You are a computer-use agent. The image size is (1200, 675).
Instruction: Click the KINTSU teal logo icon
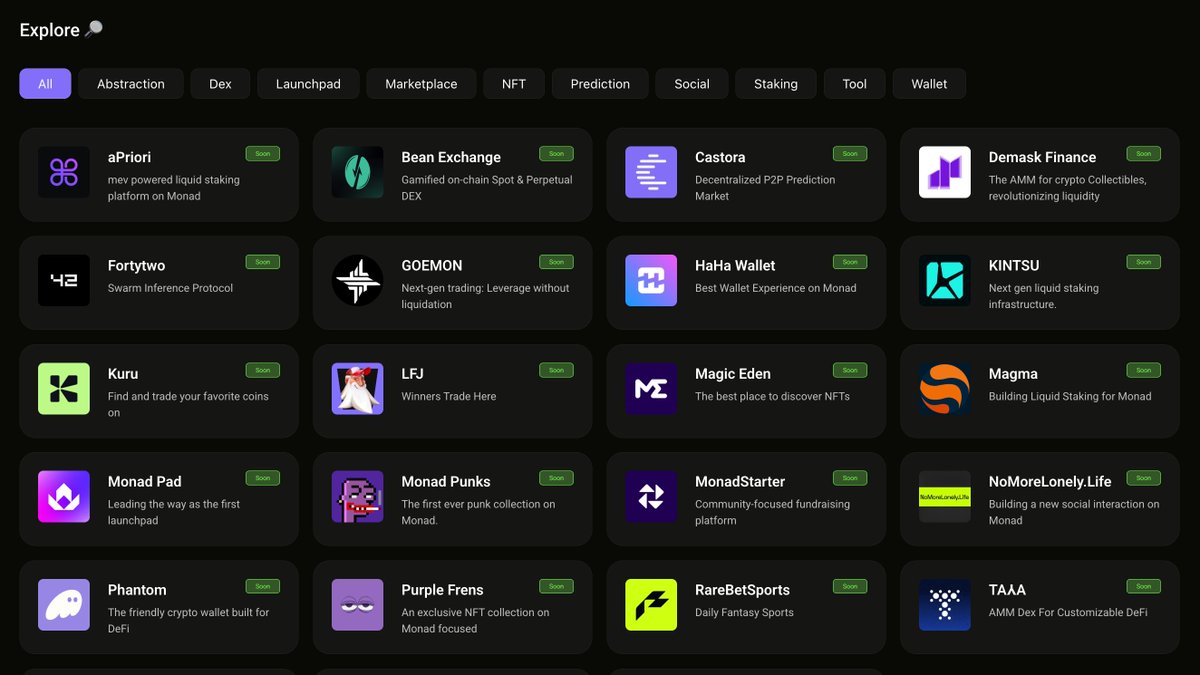[945, 280]
